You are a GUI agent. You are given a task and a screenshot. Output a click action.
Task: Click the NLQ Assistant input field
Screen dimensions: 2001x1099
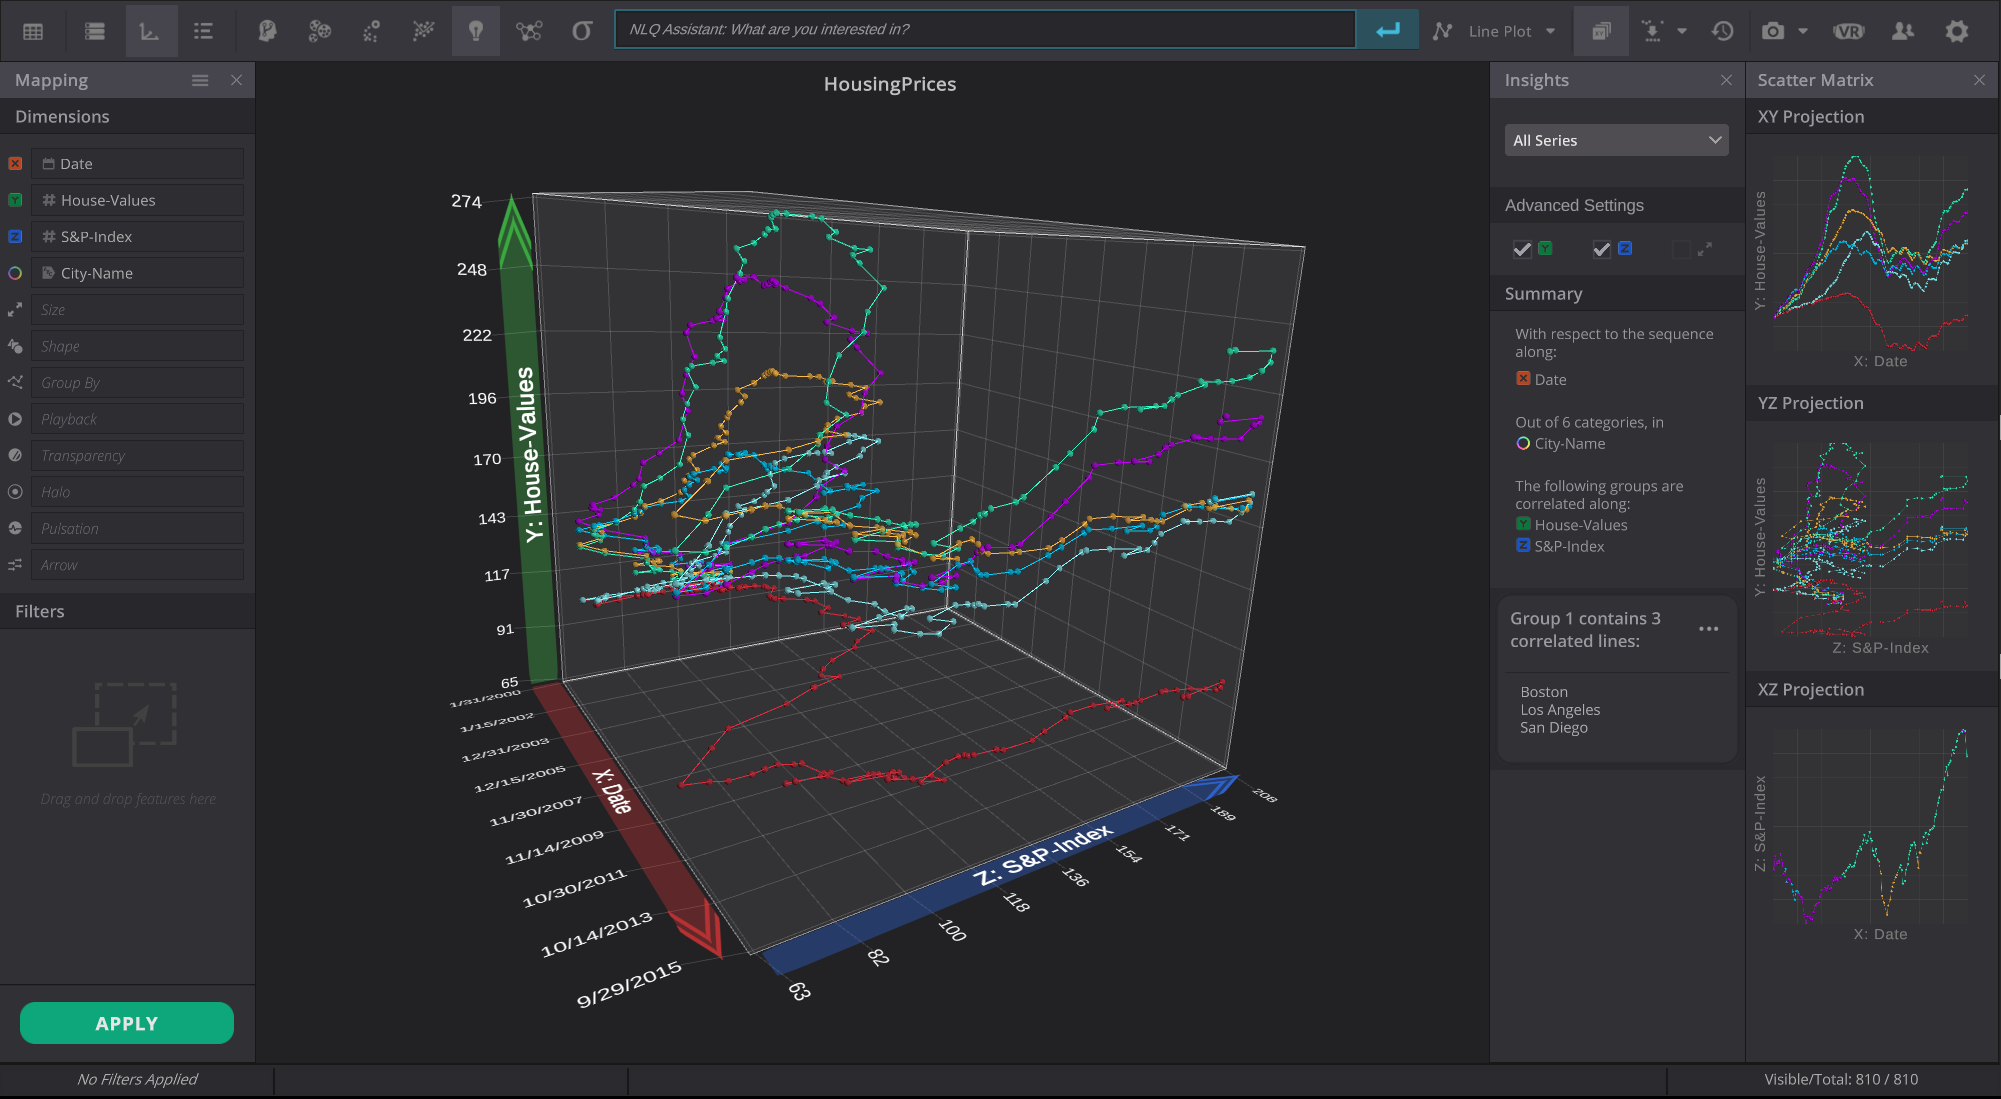point(985,30)
